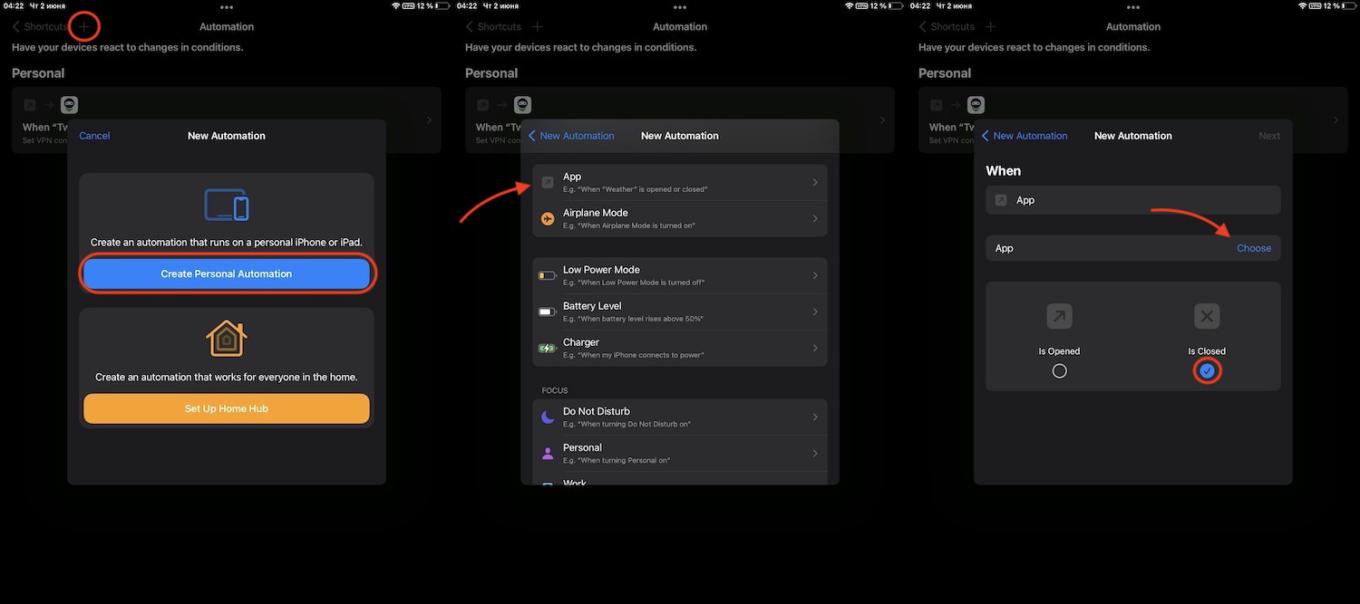Tap Choose to pick an app
This screenshot has width=1360, height=604.
tap(1253, 248)
